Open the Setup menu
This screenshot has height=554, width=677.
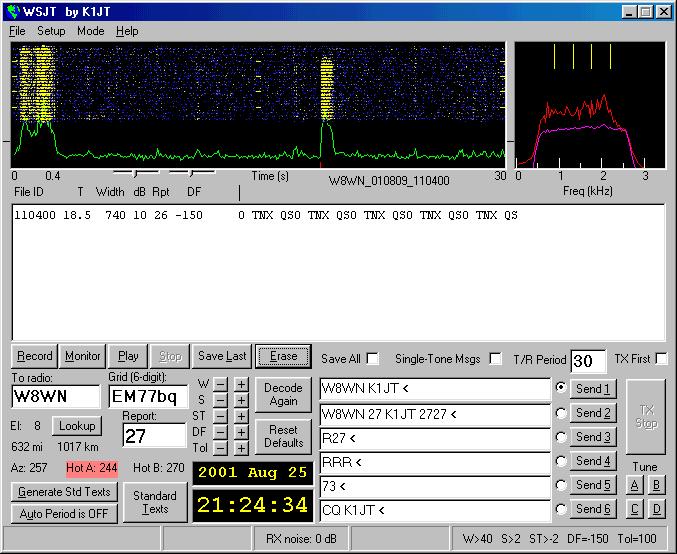(51, 31)
